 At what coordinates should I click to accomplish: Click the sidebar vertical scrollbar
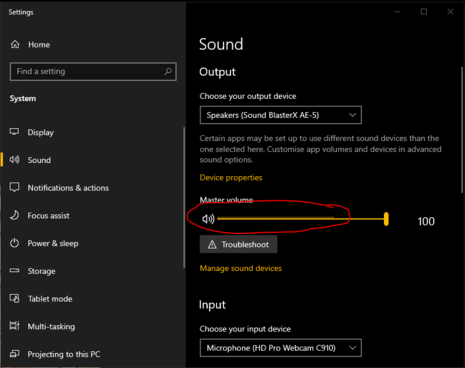point(184,197)
